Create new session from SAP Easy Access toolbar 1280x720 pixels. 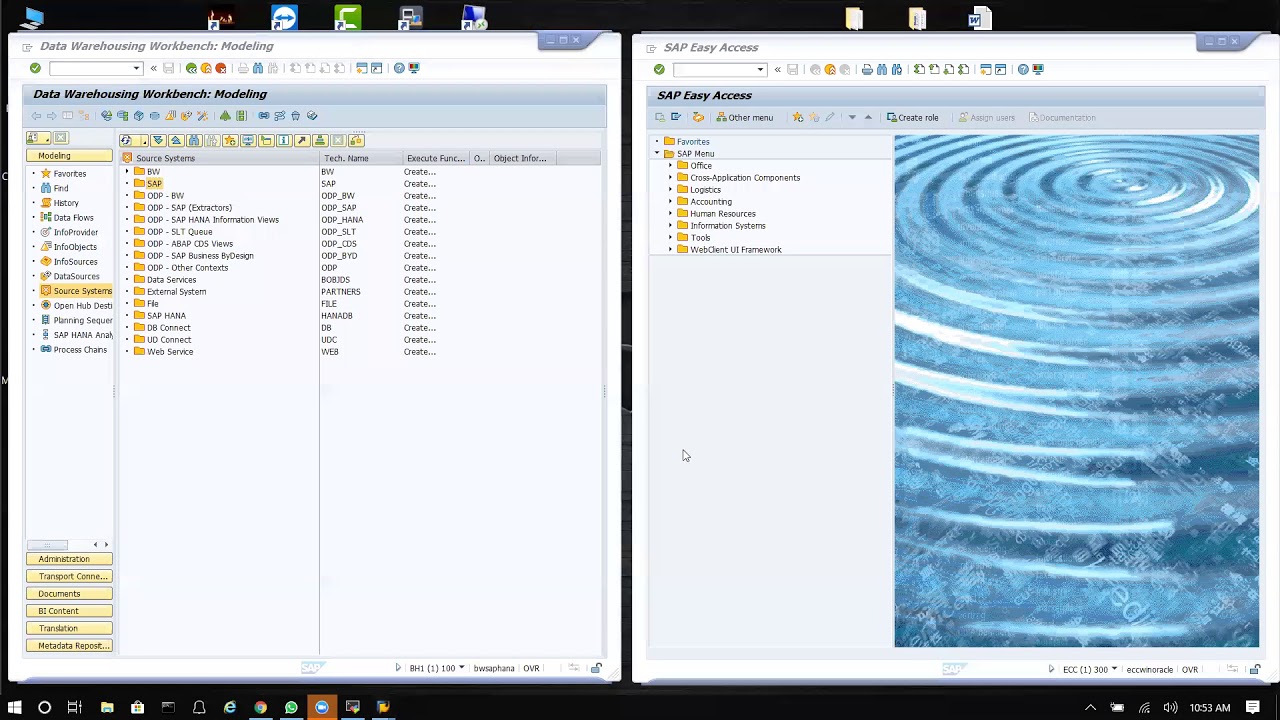tap(986, 69)
